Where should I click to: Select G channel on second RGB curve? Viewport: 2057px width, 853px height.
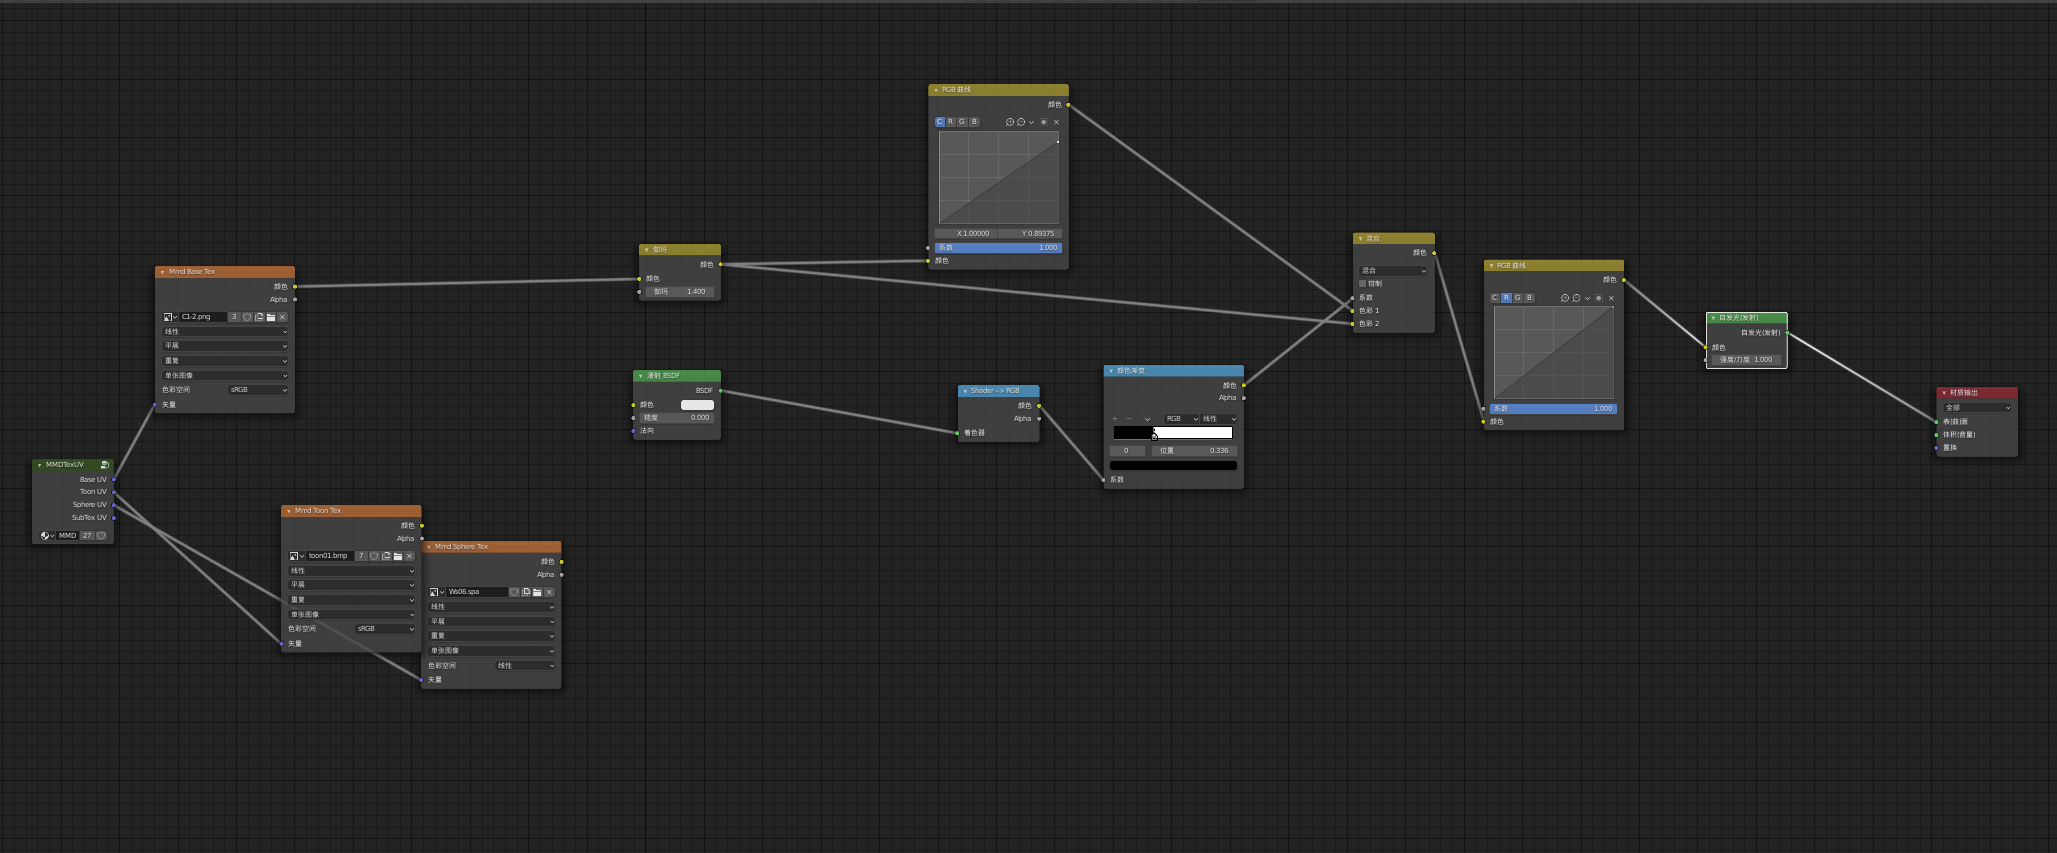coord(1517,298)
